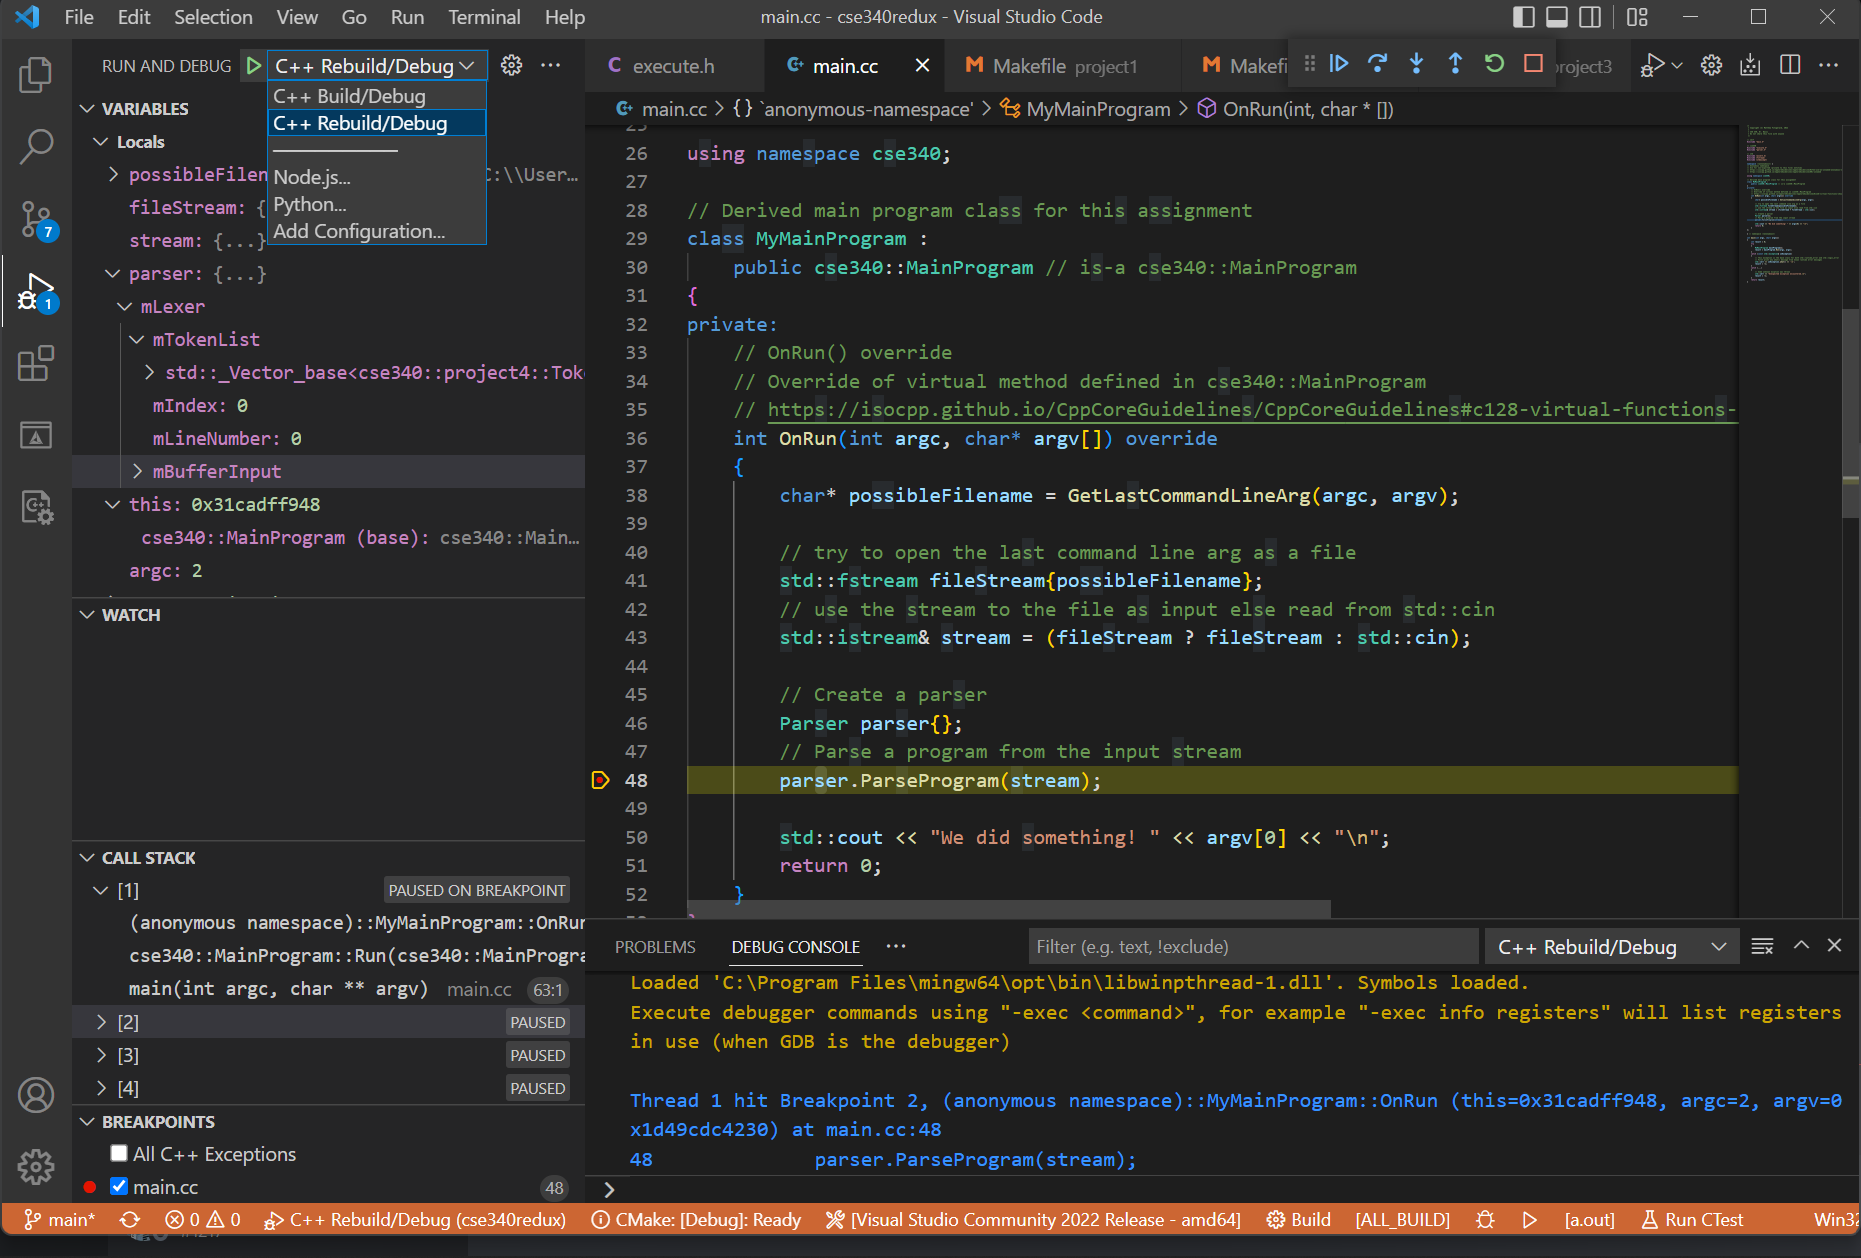Open the Terminal menu
This screenshot has height=1258, width=1861.
click(484, 17)
